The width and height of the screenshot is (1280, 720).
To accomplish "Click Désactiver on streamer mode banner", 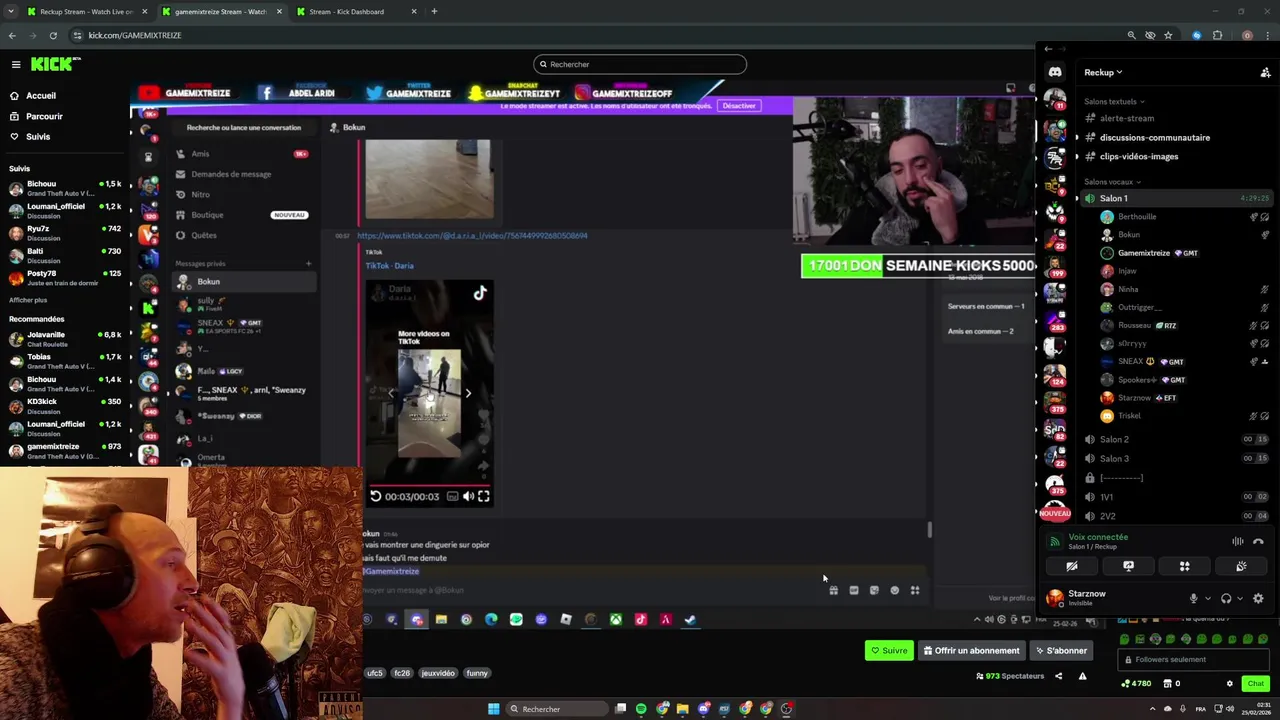I will point(739,106).
